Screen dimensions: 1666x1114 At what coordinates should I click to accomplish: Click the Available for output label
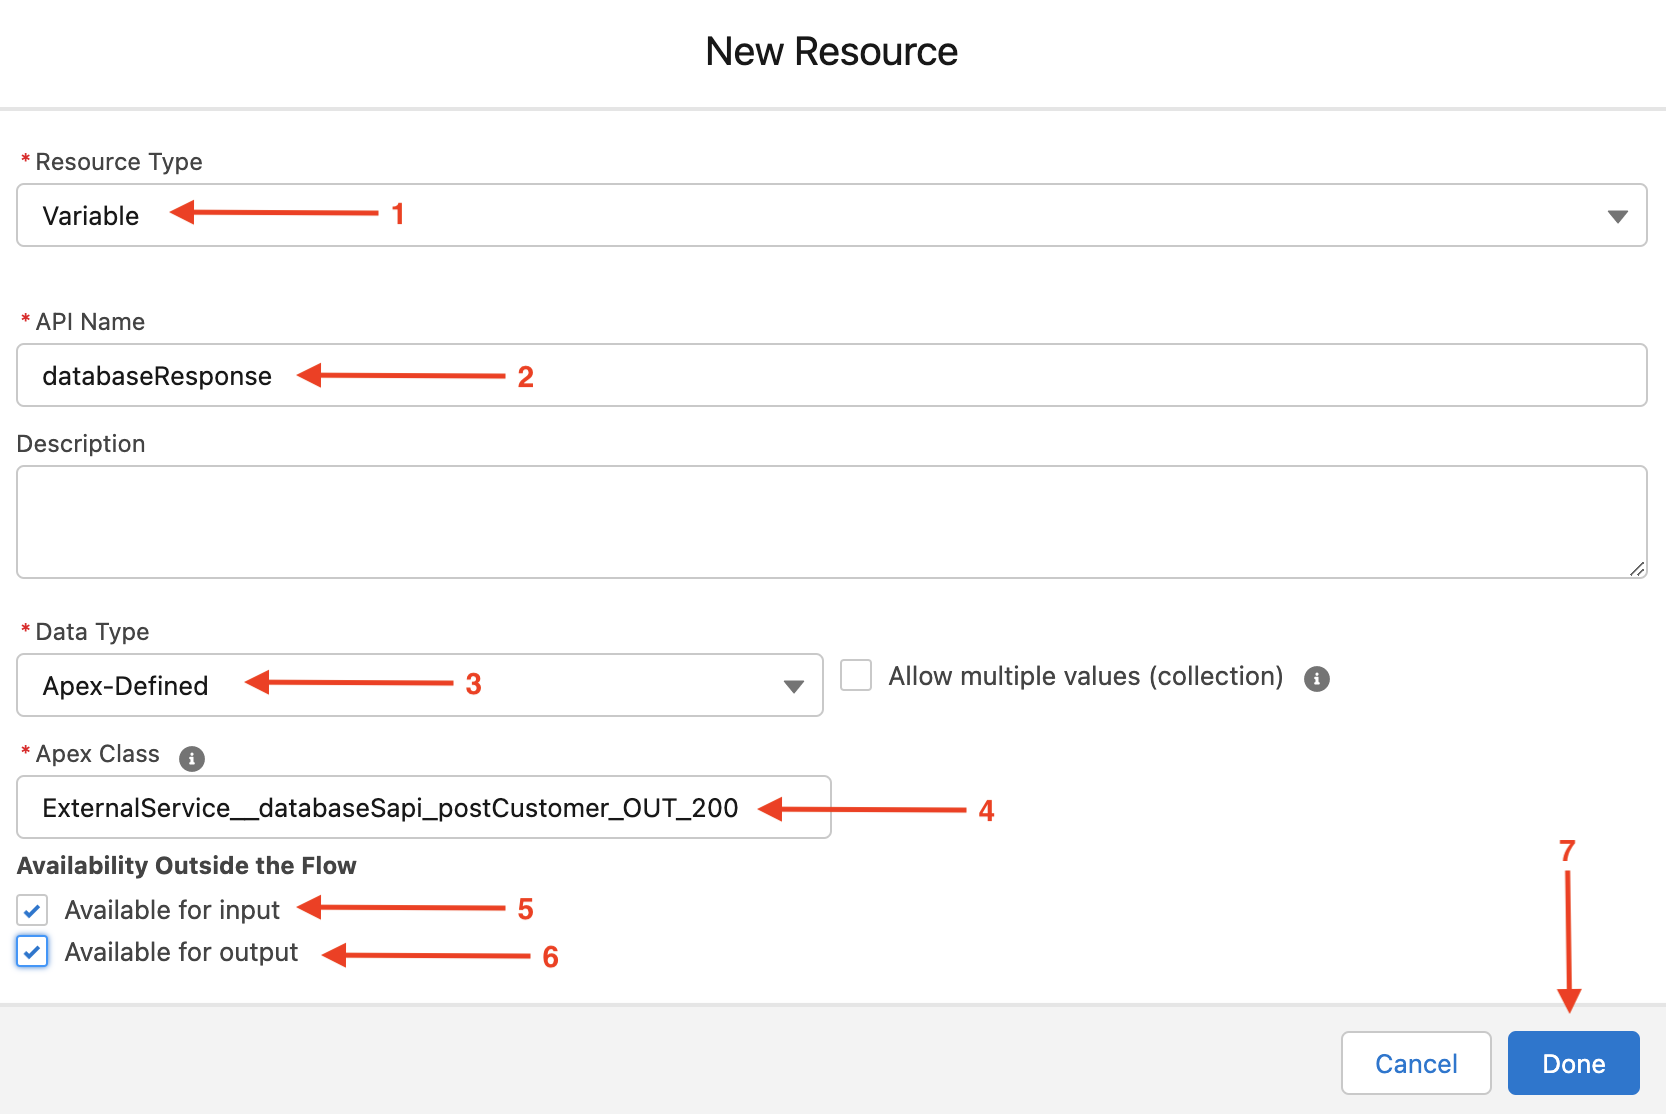tap(180, 951)
